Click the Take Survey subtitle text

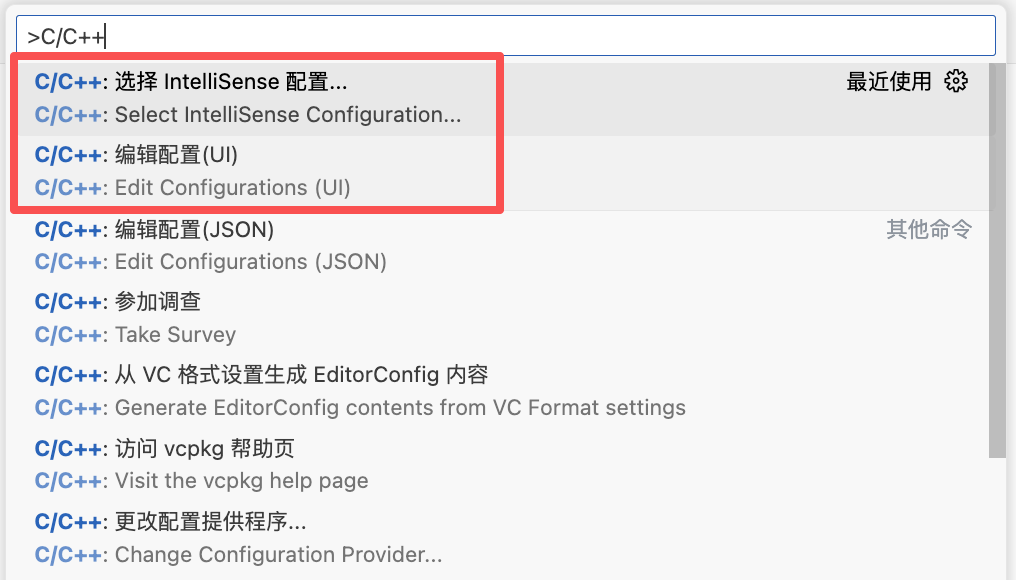pos(175,335)
